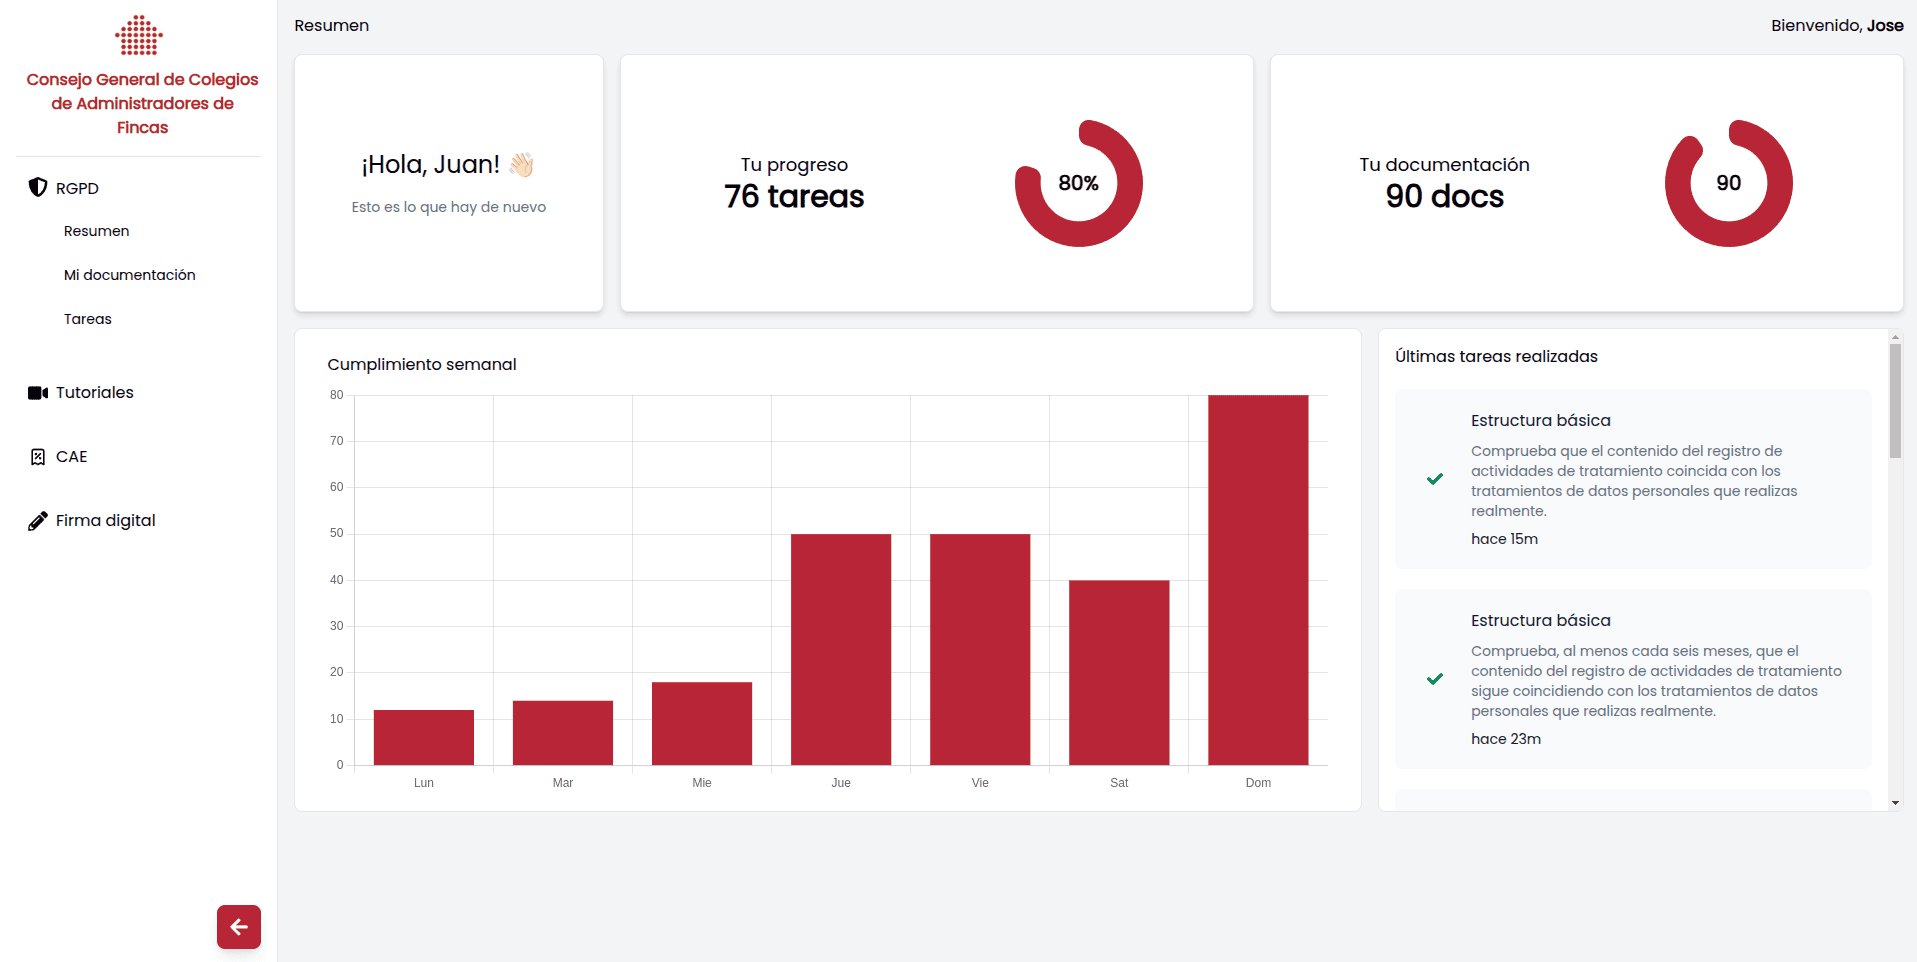Click the Consejo General de Colegios title
Image resolution: width=1917 pixels, height=962 pixels.
[x=142, y=103]
